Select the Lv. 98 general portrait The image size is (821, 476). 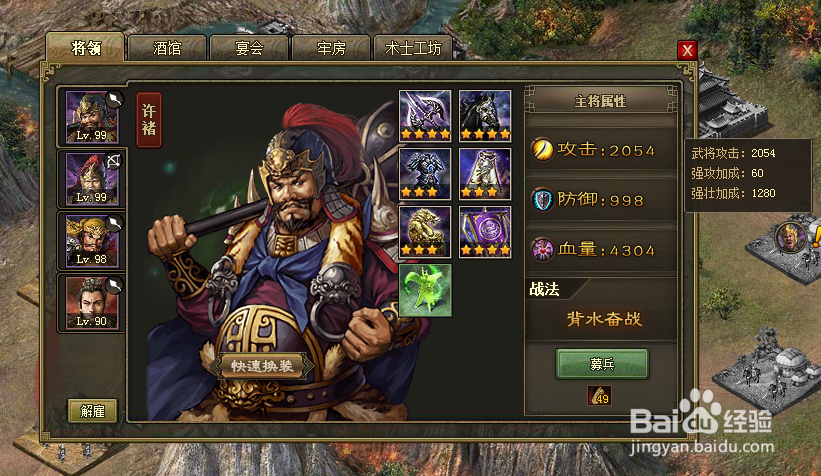pos(92,241)
